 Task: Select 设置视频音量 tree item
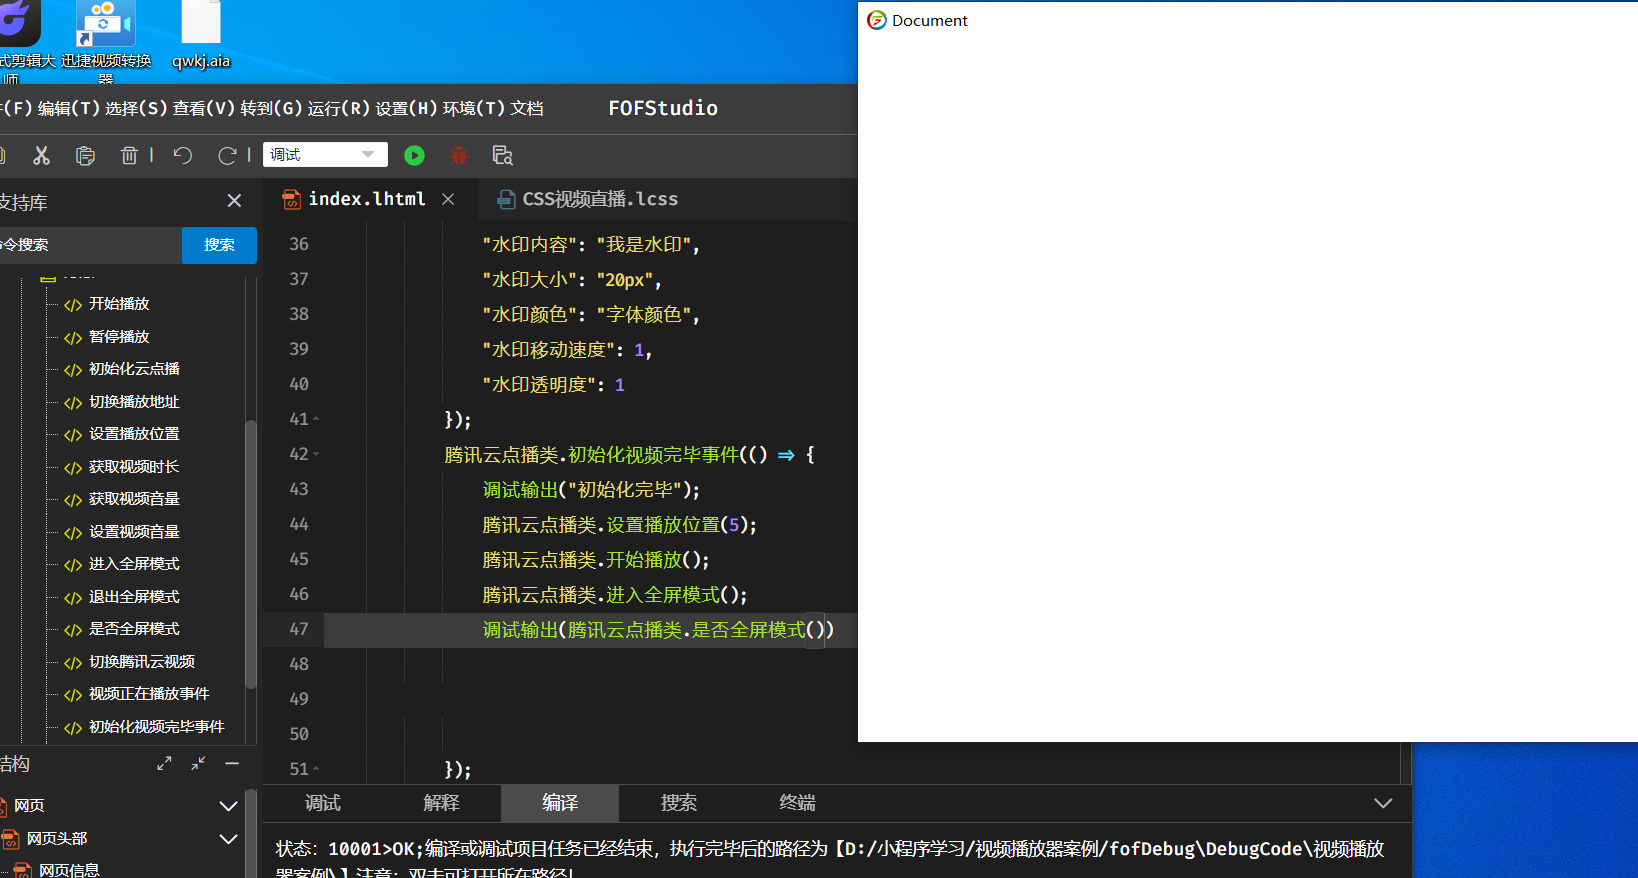(134, 532)
